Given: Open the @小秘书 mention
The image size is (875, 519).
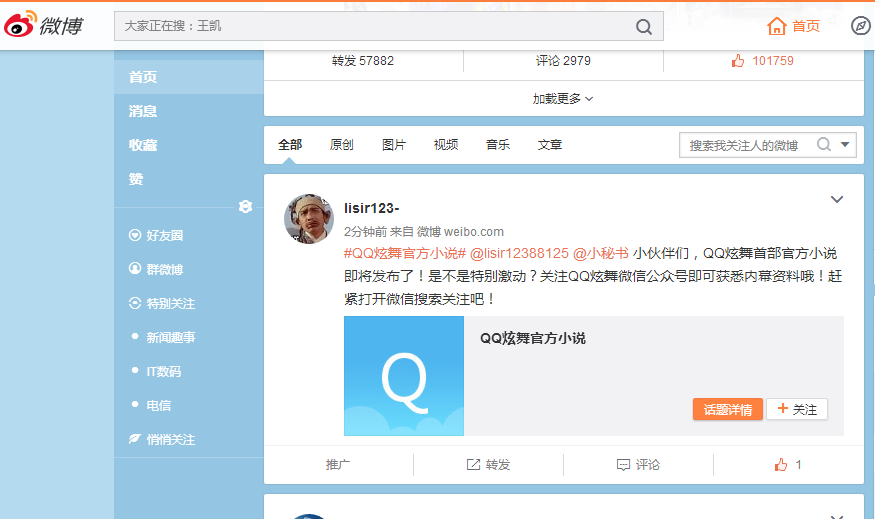Looking at the screenshot, I should (600, 253).
